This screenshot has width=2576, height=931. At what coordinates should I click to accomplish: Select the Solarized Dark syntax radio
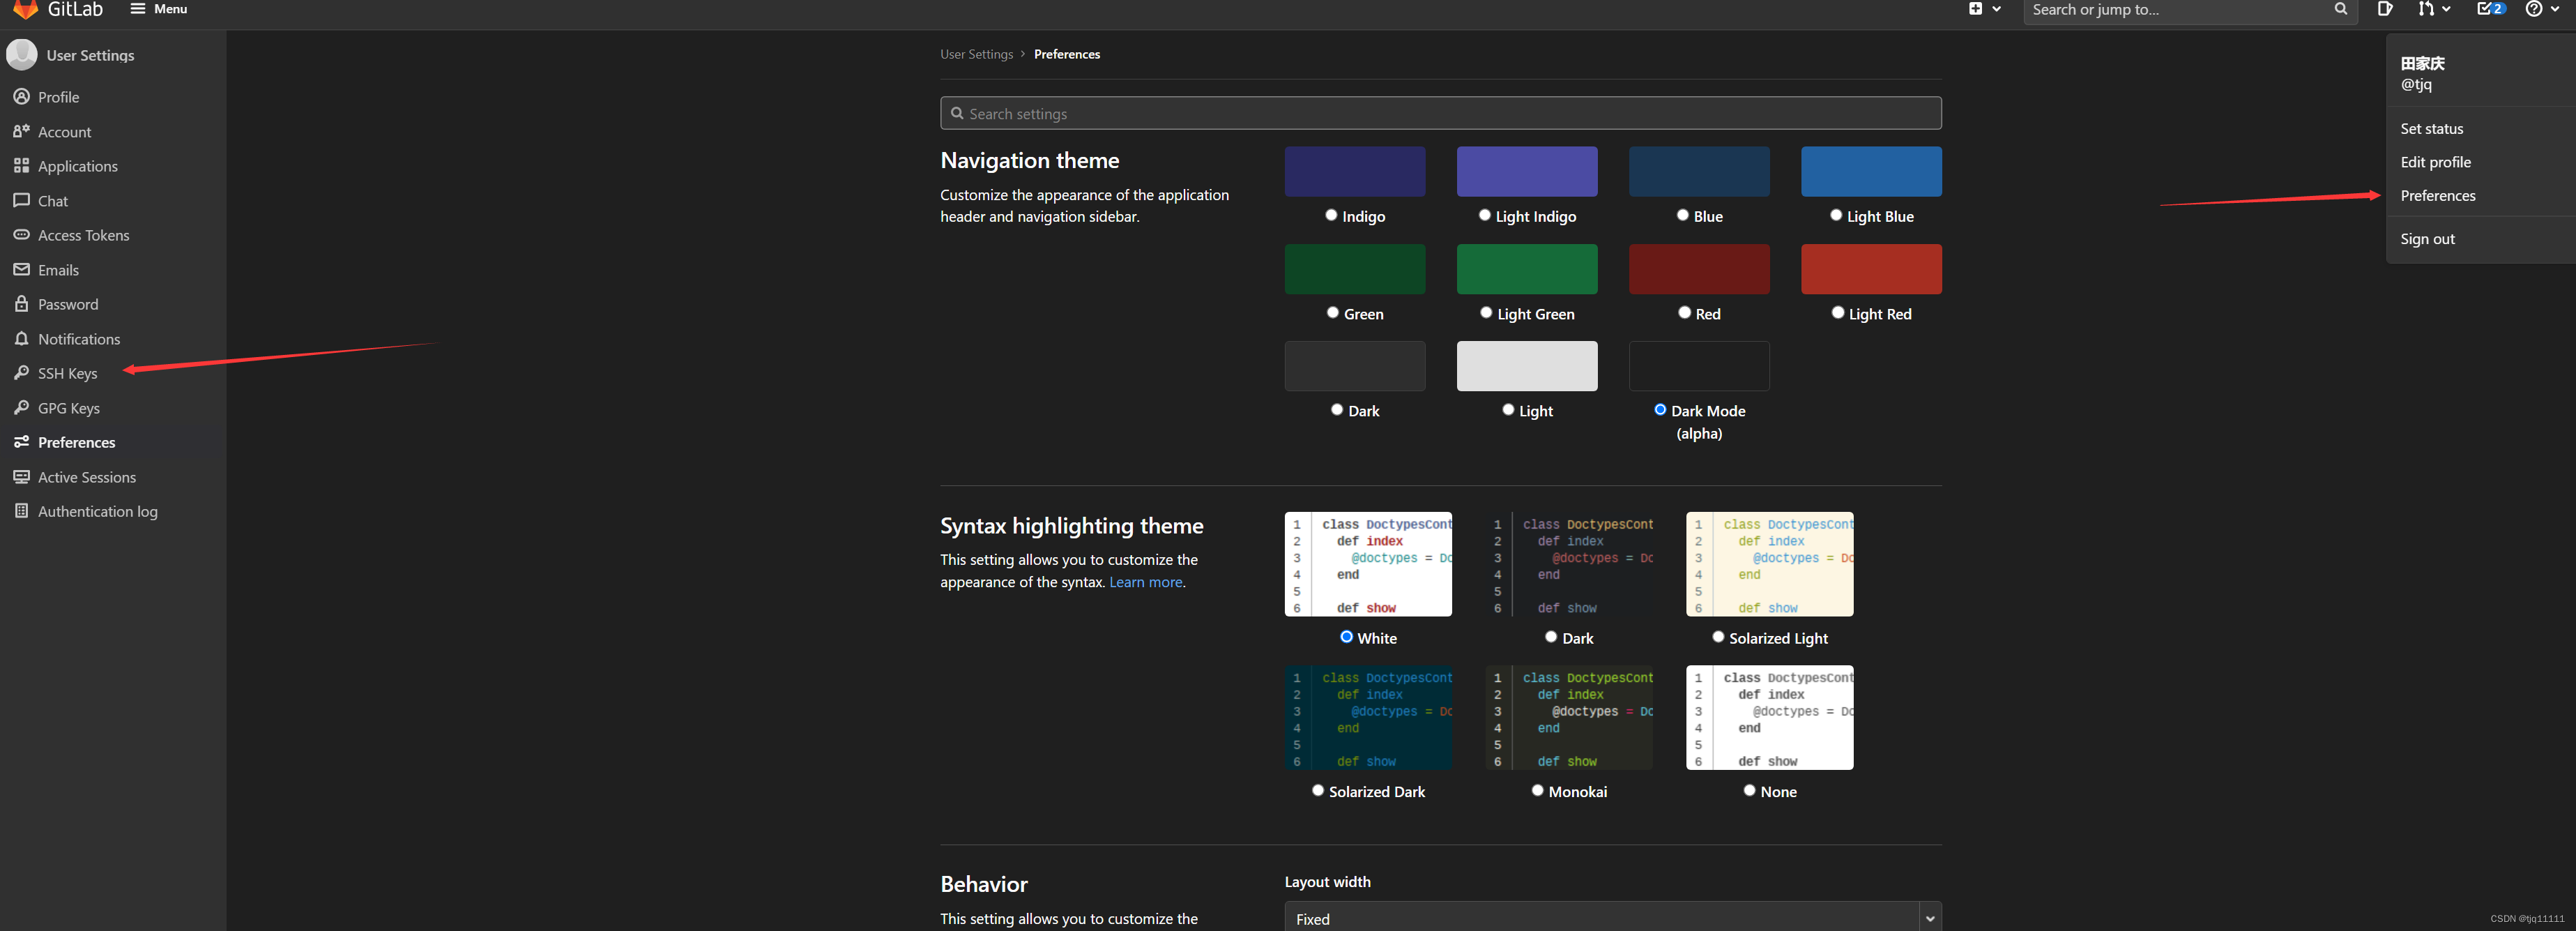pyautogui.click(x=1318, y=790)
